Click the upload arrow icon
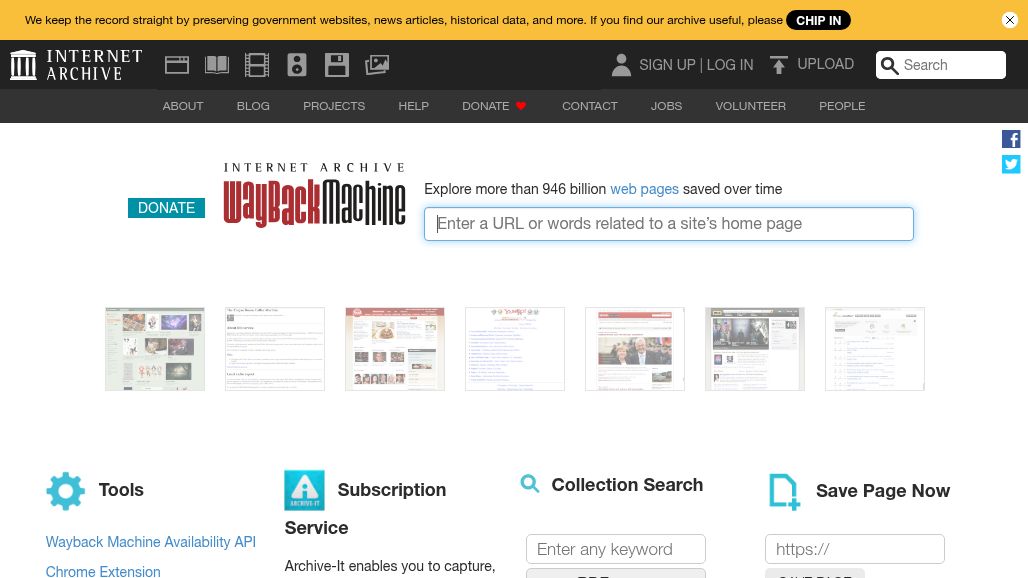1028x578 pixels. [x=779, y=65]
